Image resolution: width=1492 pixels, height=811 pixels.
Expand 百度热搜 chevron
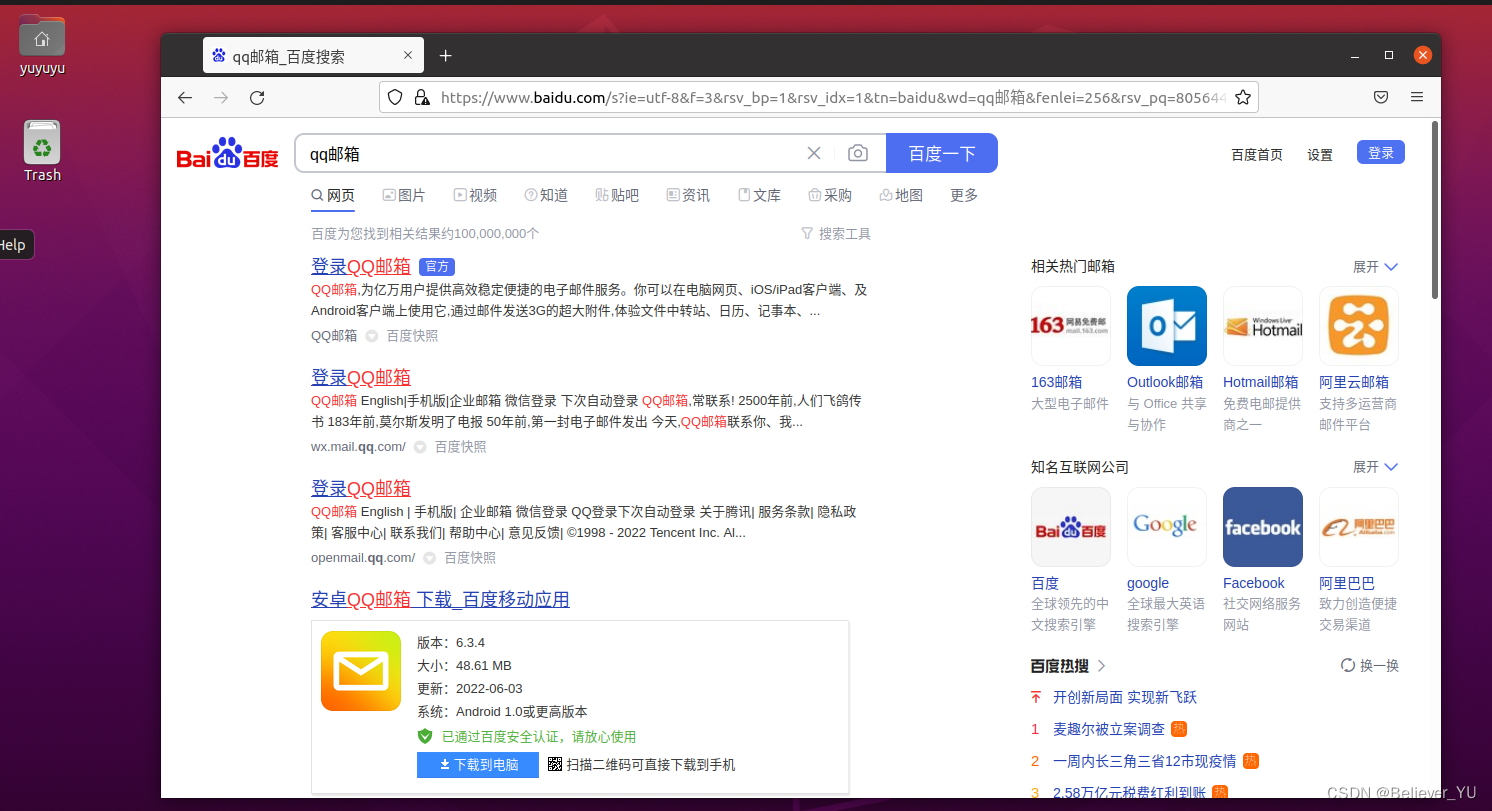(1102, 666)
